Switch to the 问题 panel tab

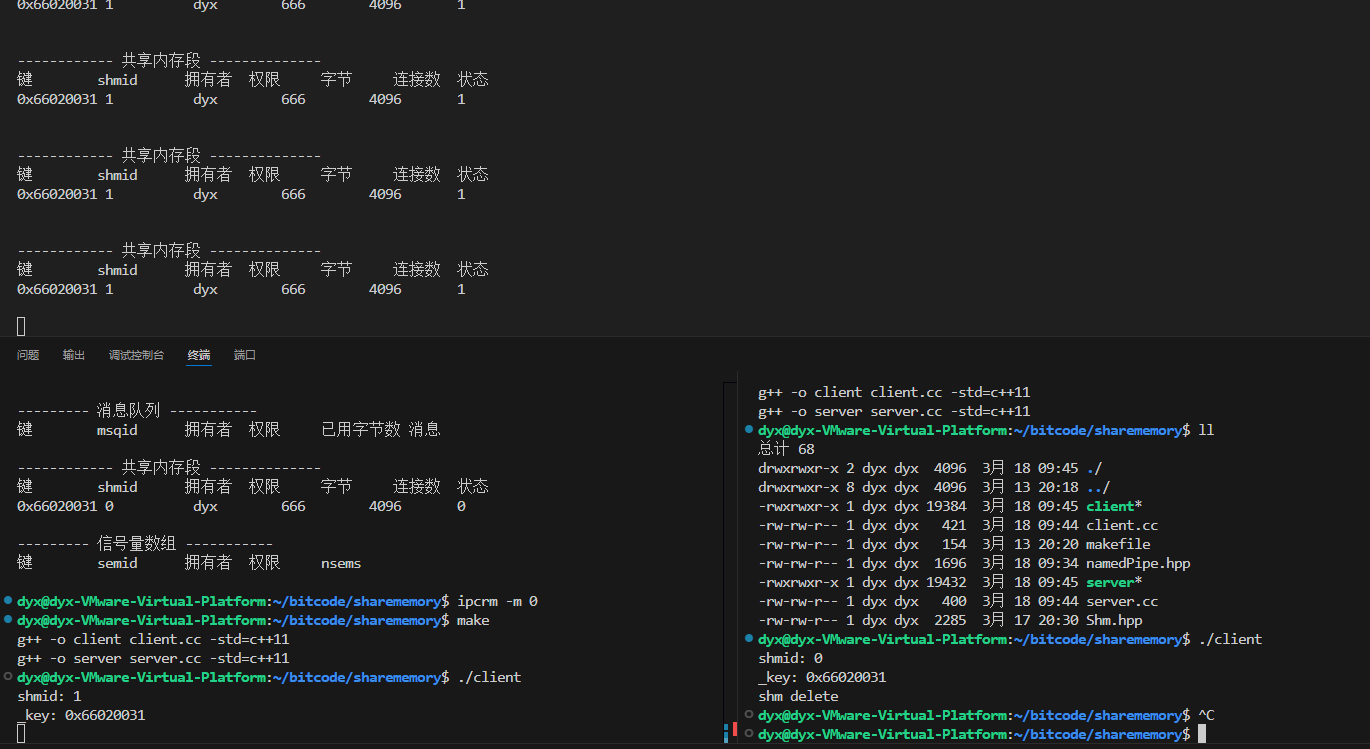28,355
